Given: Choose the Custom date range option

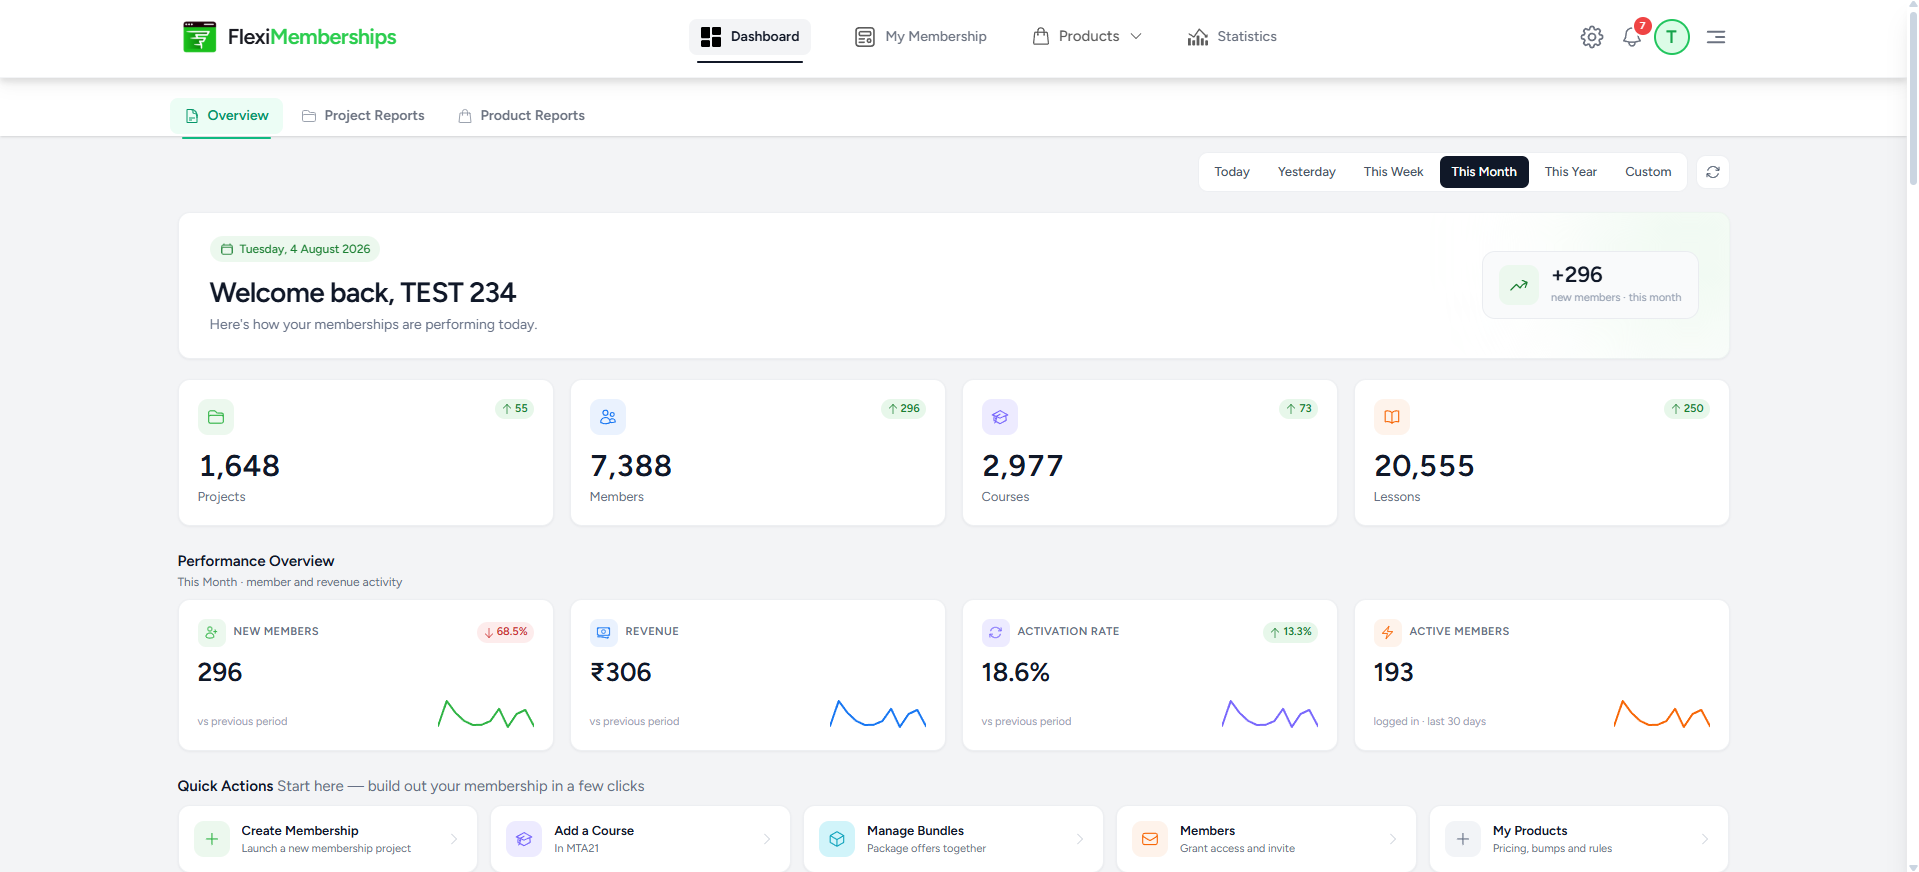Looking at the screenshot, I should tap(1648, 172).
